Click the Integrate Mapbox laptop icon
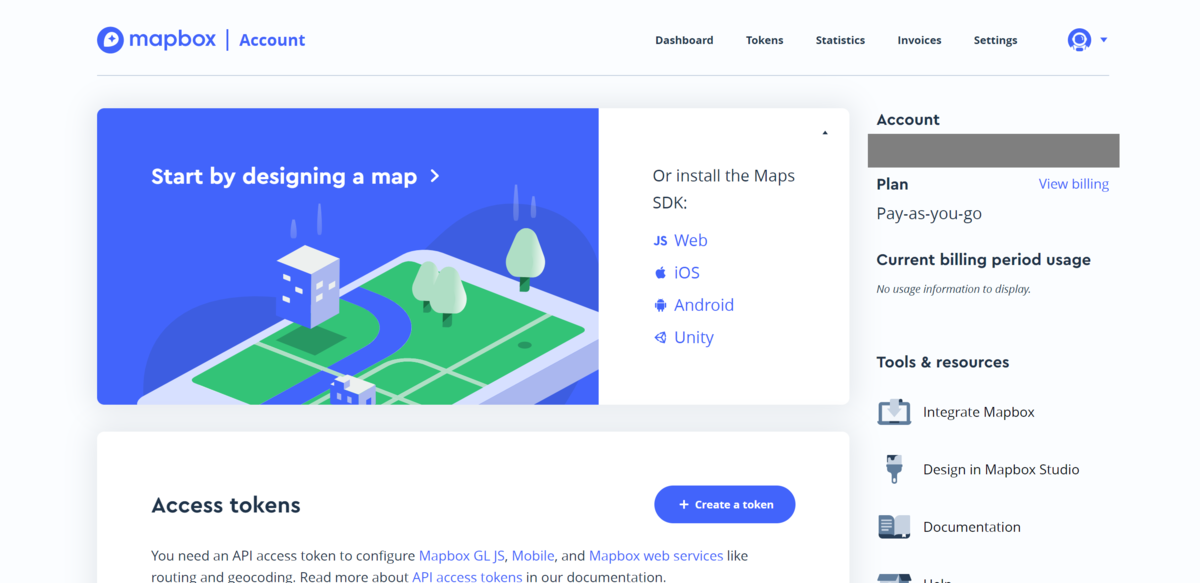 (x=894, y=412)
